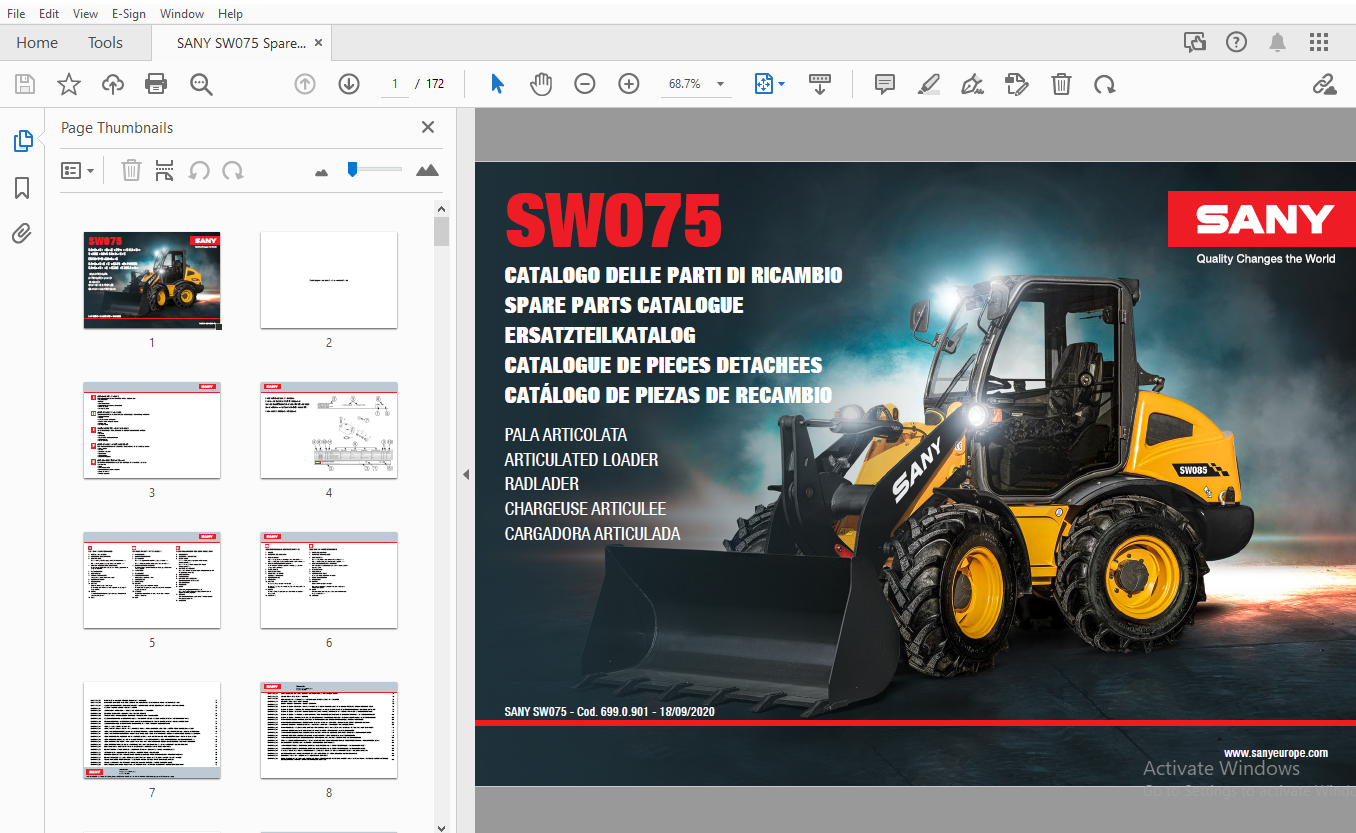Reduce thumbnail size small mountain icon
The height and width of the screenshot is (833, 1356).
click(x=321, y=172)
